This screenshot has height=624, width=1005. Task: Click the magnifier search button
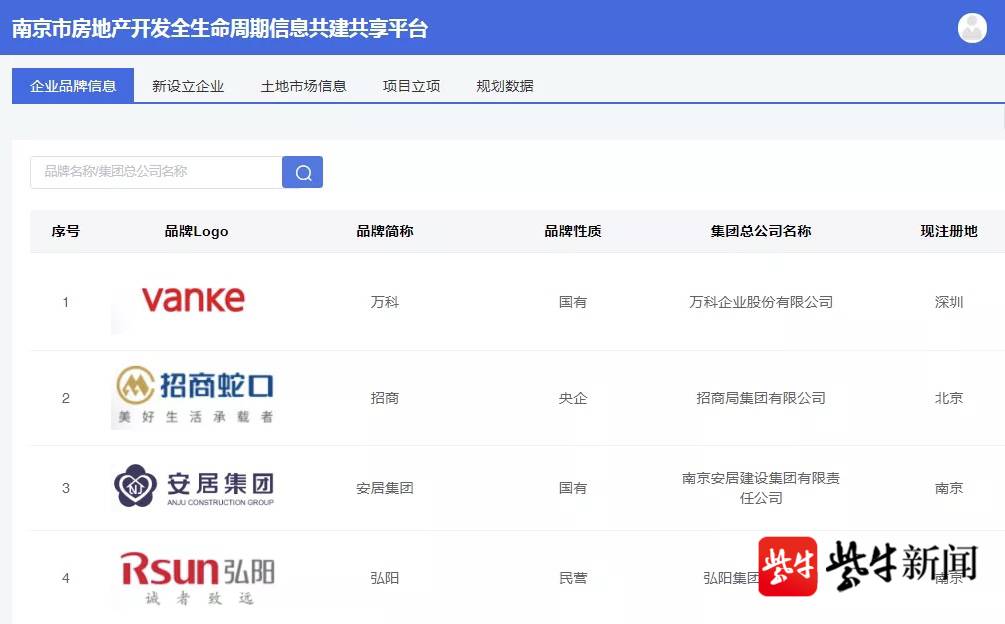tap(302, 172)
